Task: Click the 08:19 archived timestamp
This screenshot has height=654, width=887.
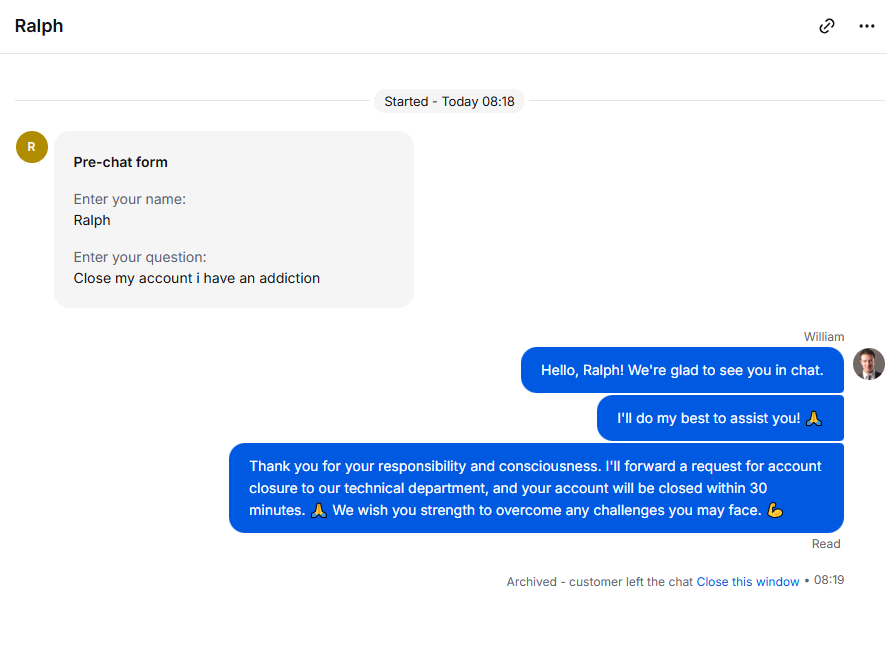Action: [x=829, y=580]
